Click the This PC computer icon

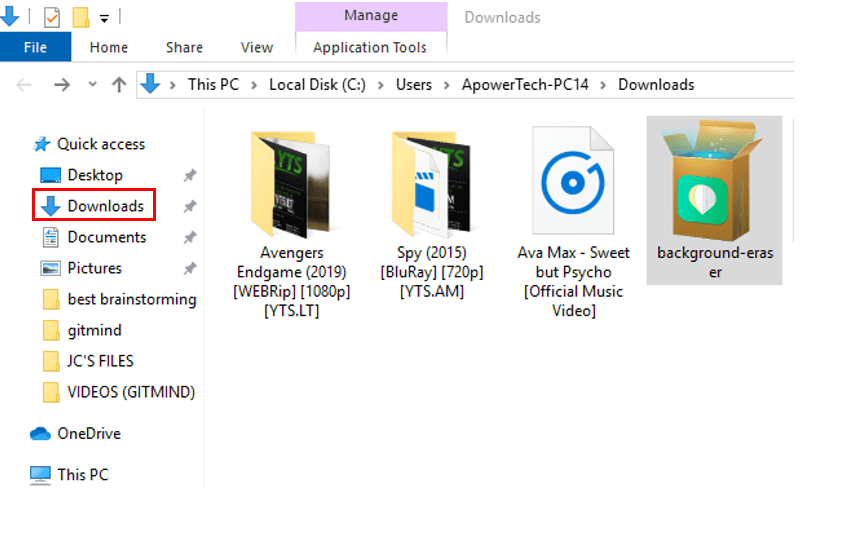(40, 475)
